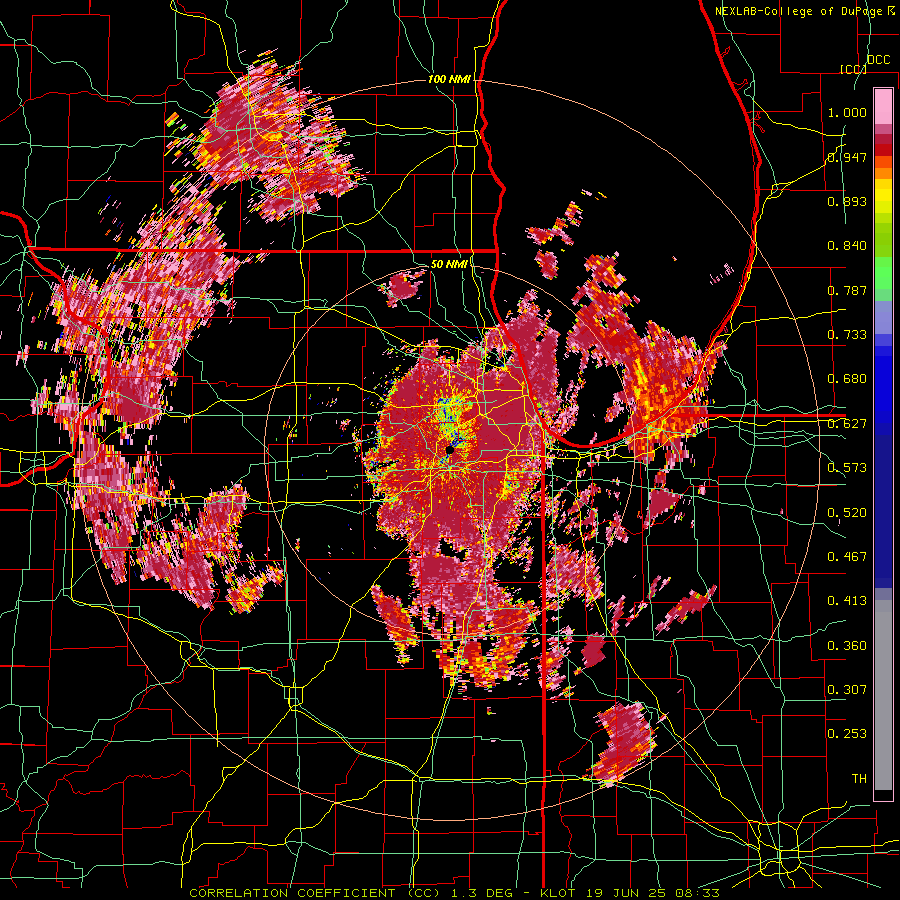Click the 0.893 scale value

[847, 201]
